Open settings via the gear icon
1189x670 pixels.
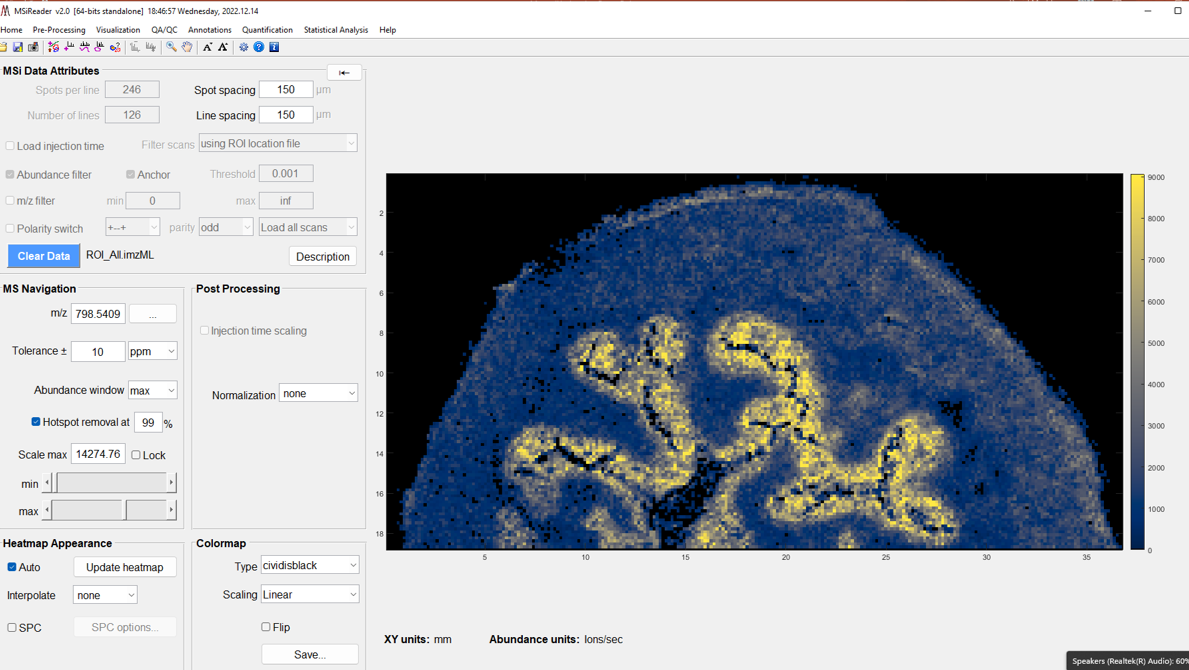(243, 47)
